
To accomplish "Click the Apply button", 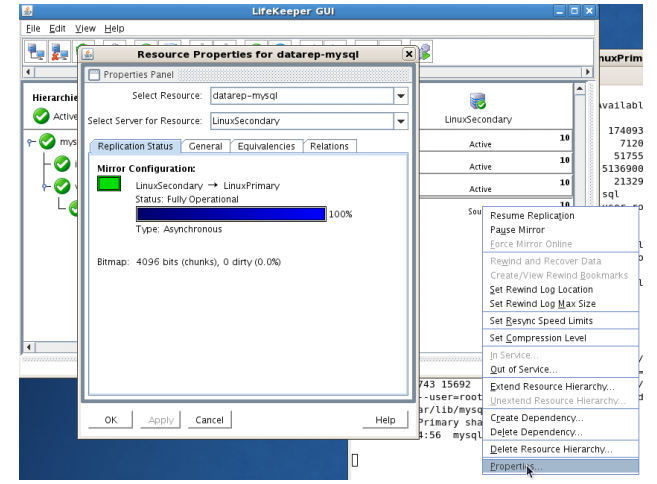I will 161,420.
